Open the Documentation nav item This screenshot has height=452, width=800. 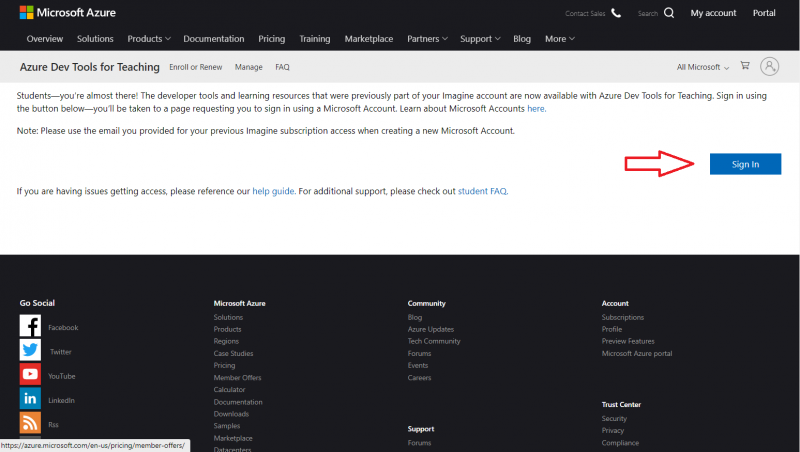214,39
